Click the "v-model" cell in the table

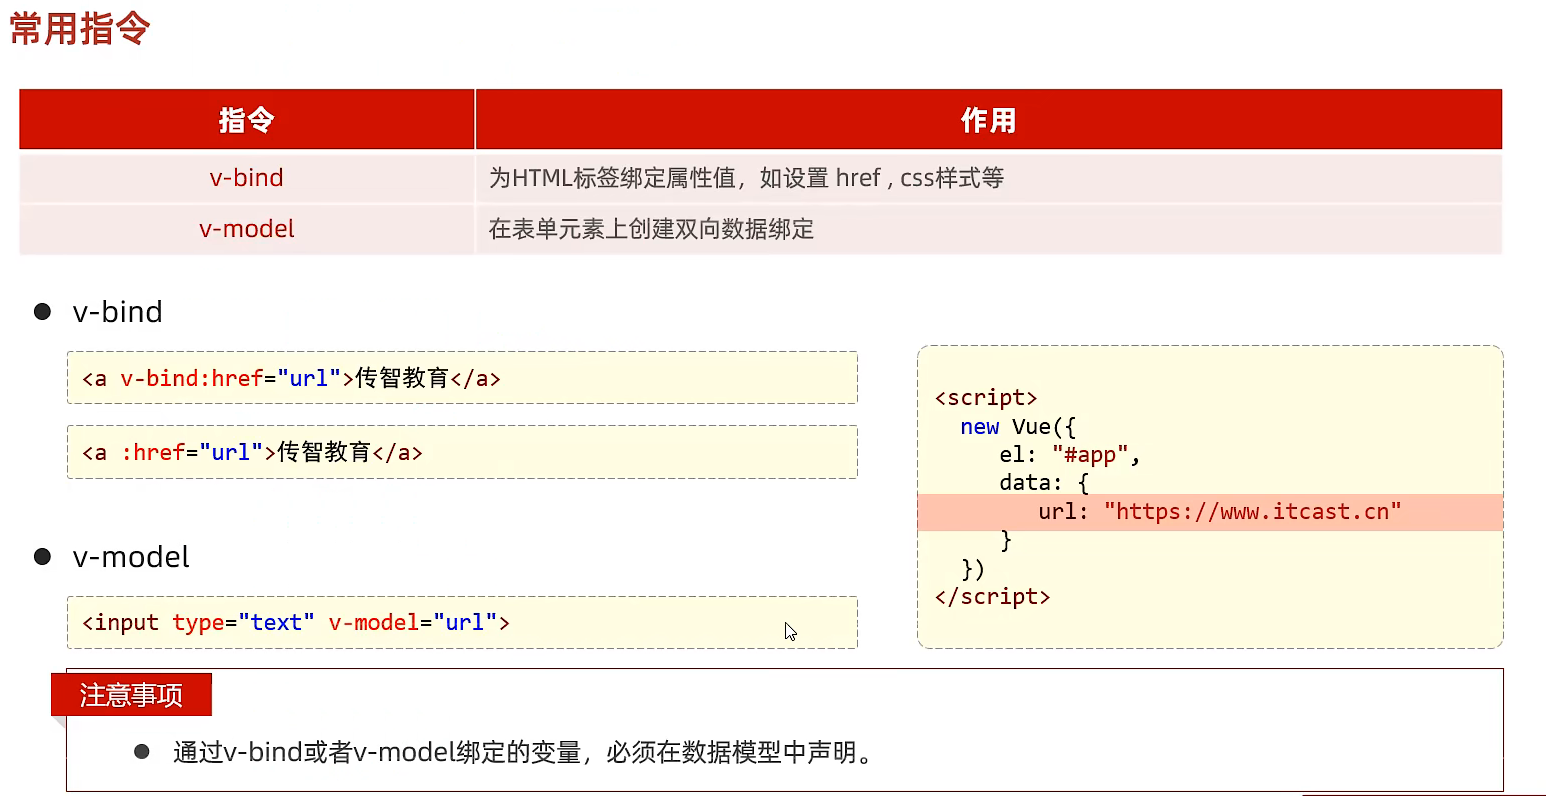pos(247,229)
